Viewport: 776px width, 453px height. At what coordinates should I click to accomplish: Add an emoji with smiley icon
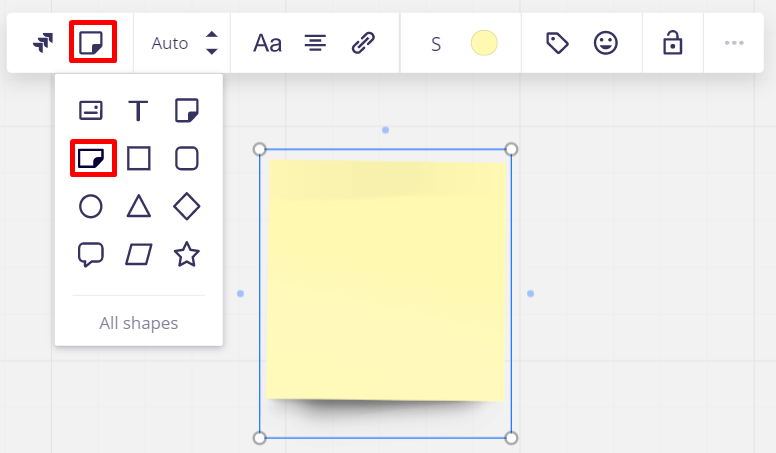[x=605, y=43]
